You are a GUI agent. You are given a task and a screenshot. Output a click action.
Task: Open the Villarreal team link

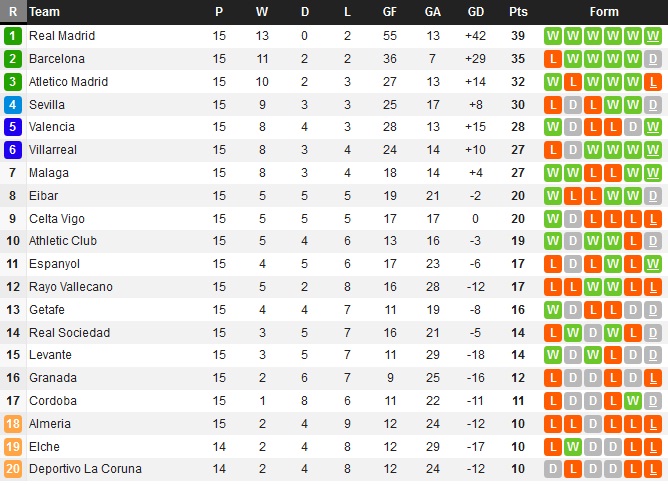click(x=53, y=150)
